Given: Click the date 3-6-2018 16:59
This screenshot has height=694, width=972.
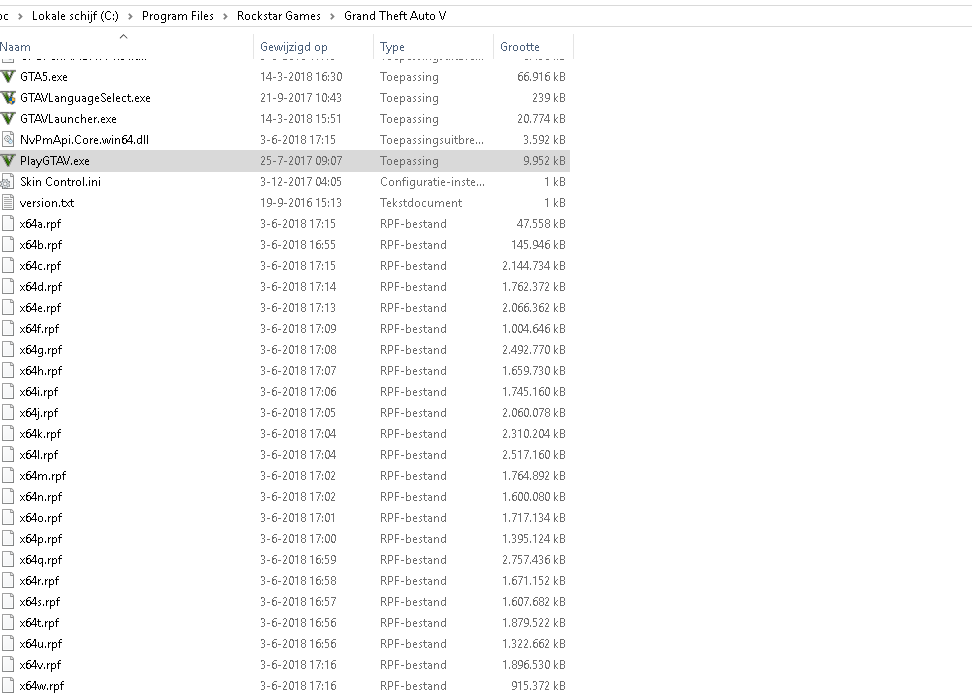Looking at the screenshot, I should click(x=298, y=560).
